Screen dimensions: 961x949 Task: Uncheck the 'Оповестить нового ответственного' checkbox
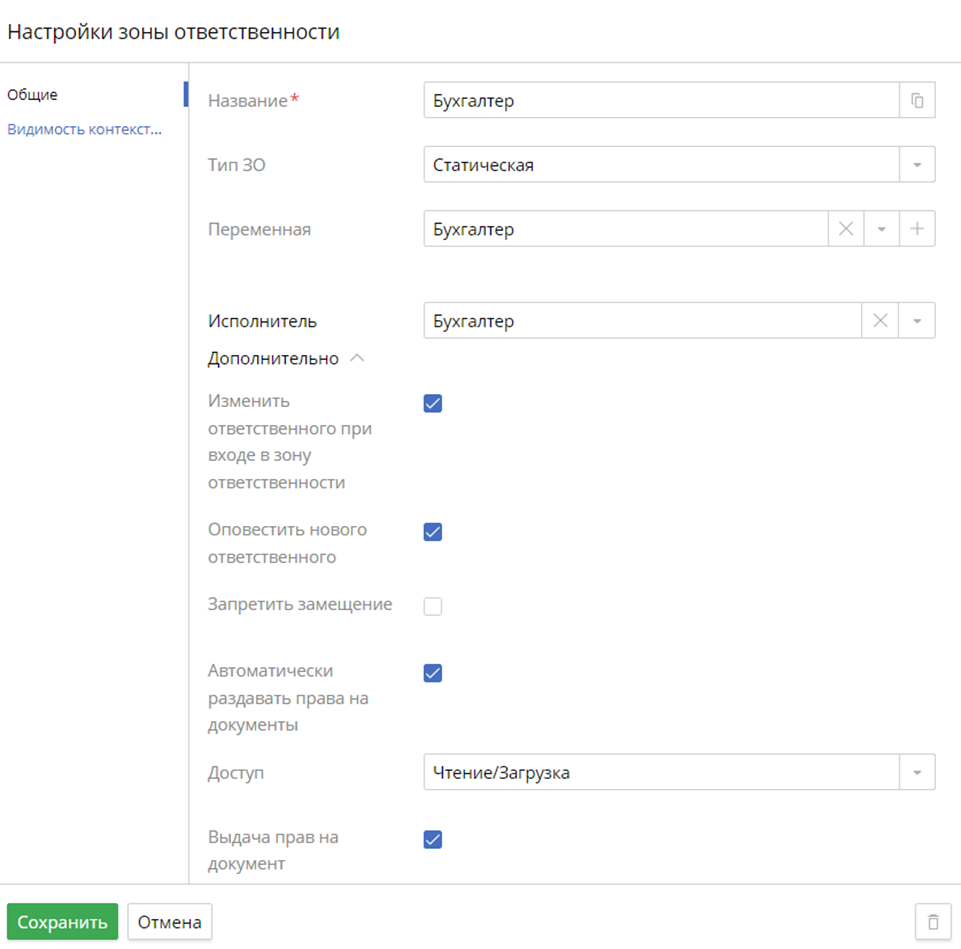click(433, 532)
